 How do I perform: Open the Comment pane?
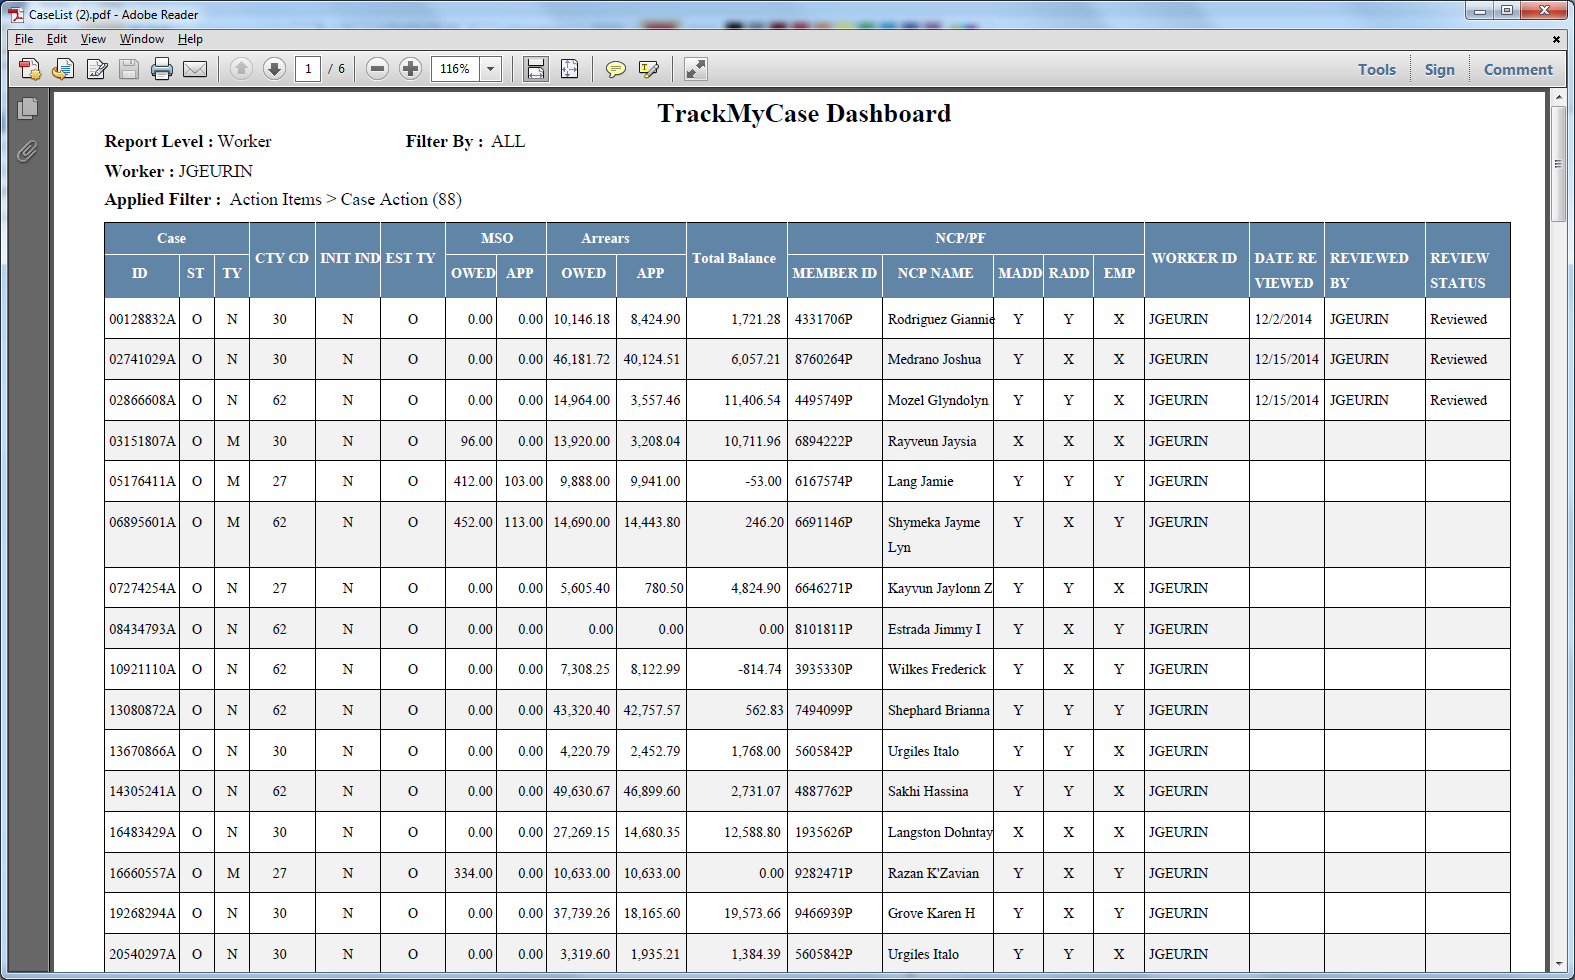(x=1518, y=69)
